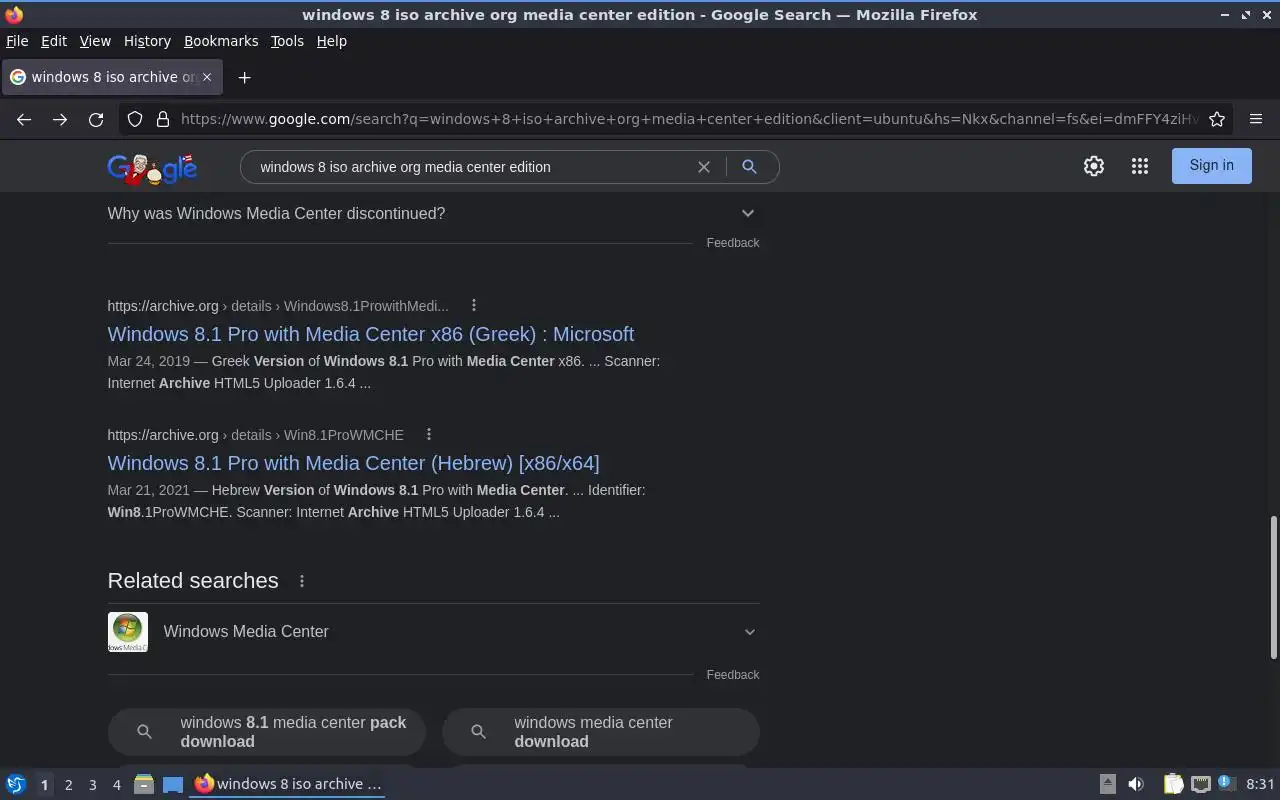Show site security padlock info

[x=163, y=119]
